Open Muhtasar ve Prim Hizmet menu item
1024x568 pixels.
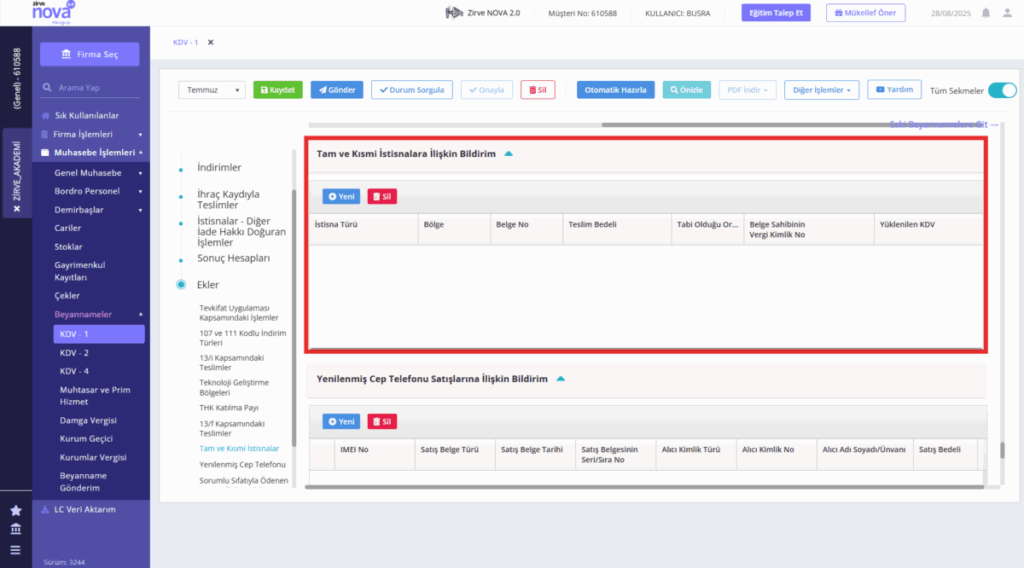point(95,396)
